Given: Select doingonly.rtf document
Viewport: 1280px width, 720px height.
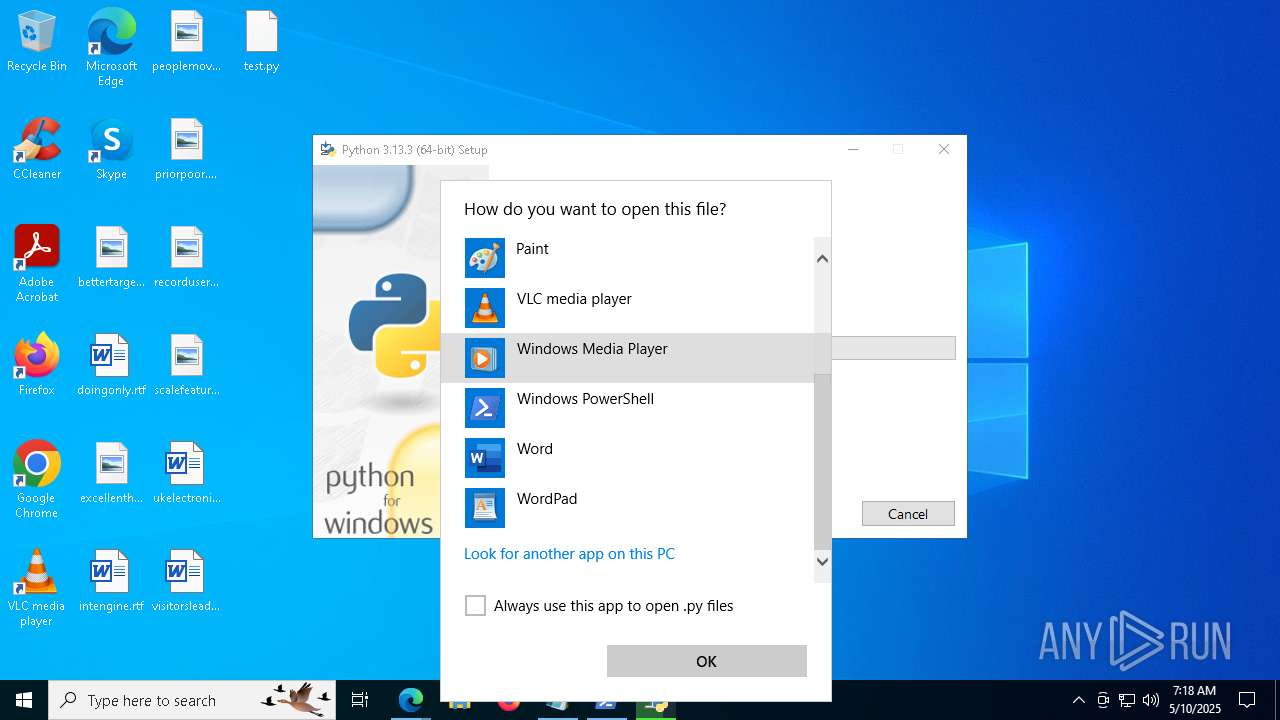Looking at the screenshot, I should point(111,366).
